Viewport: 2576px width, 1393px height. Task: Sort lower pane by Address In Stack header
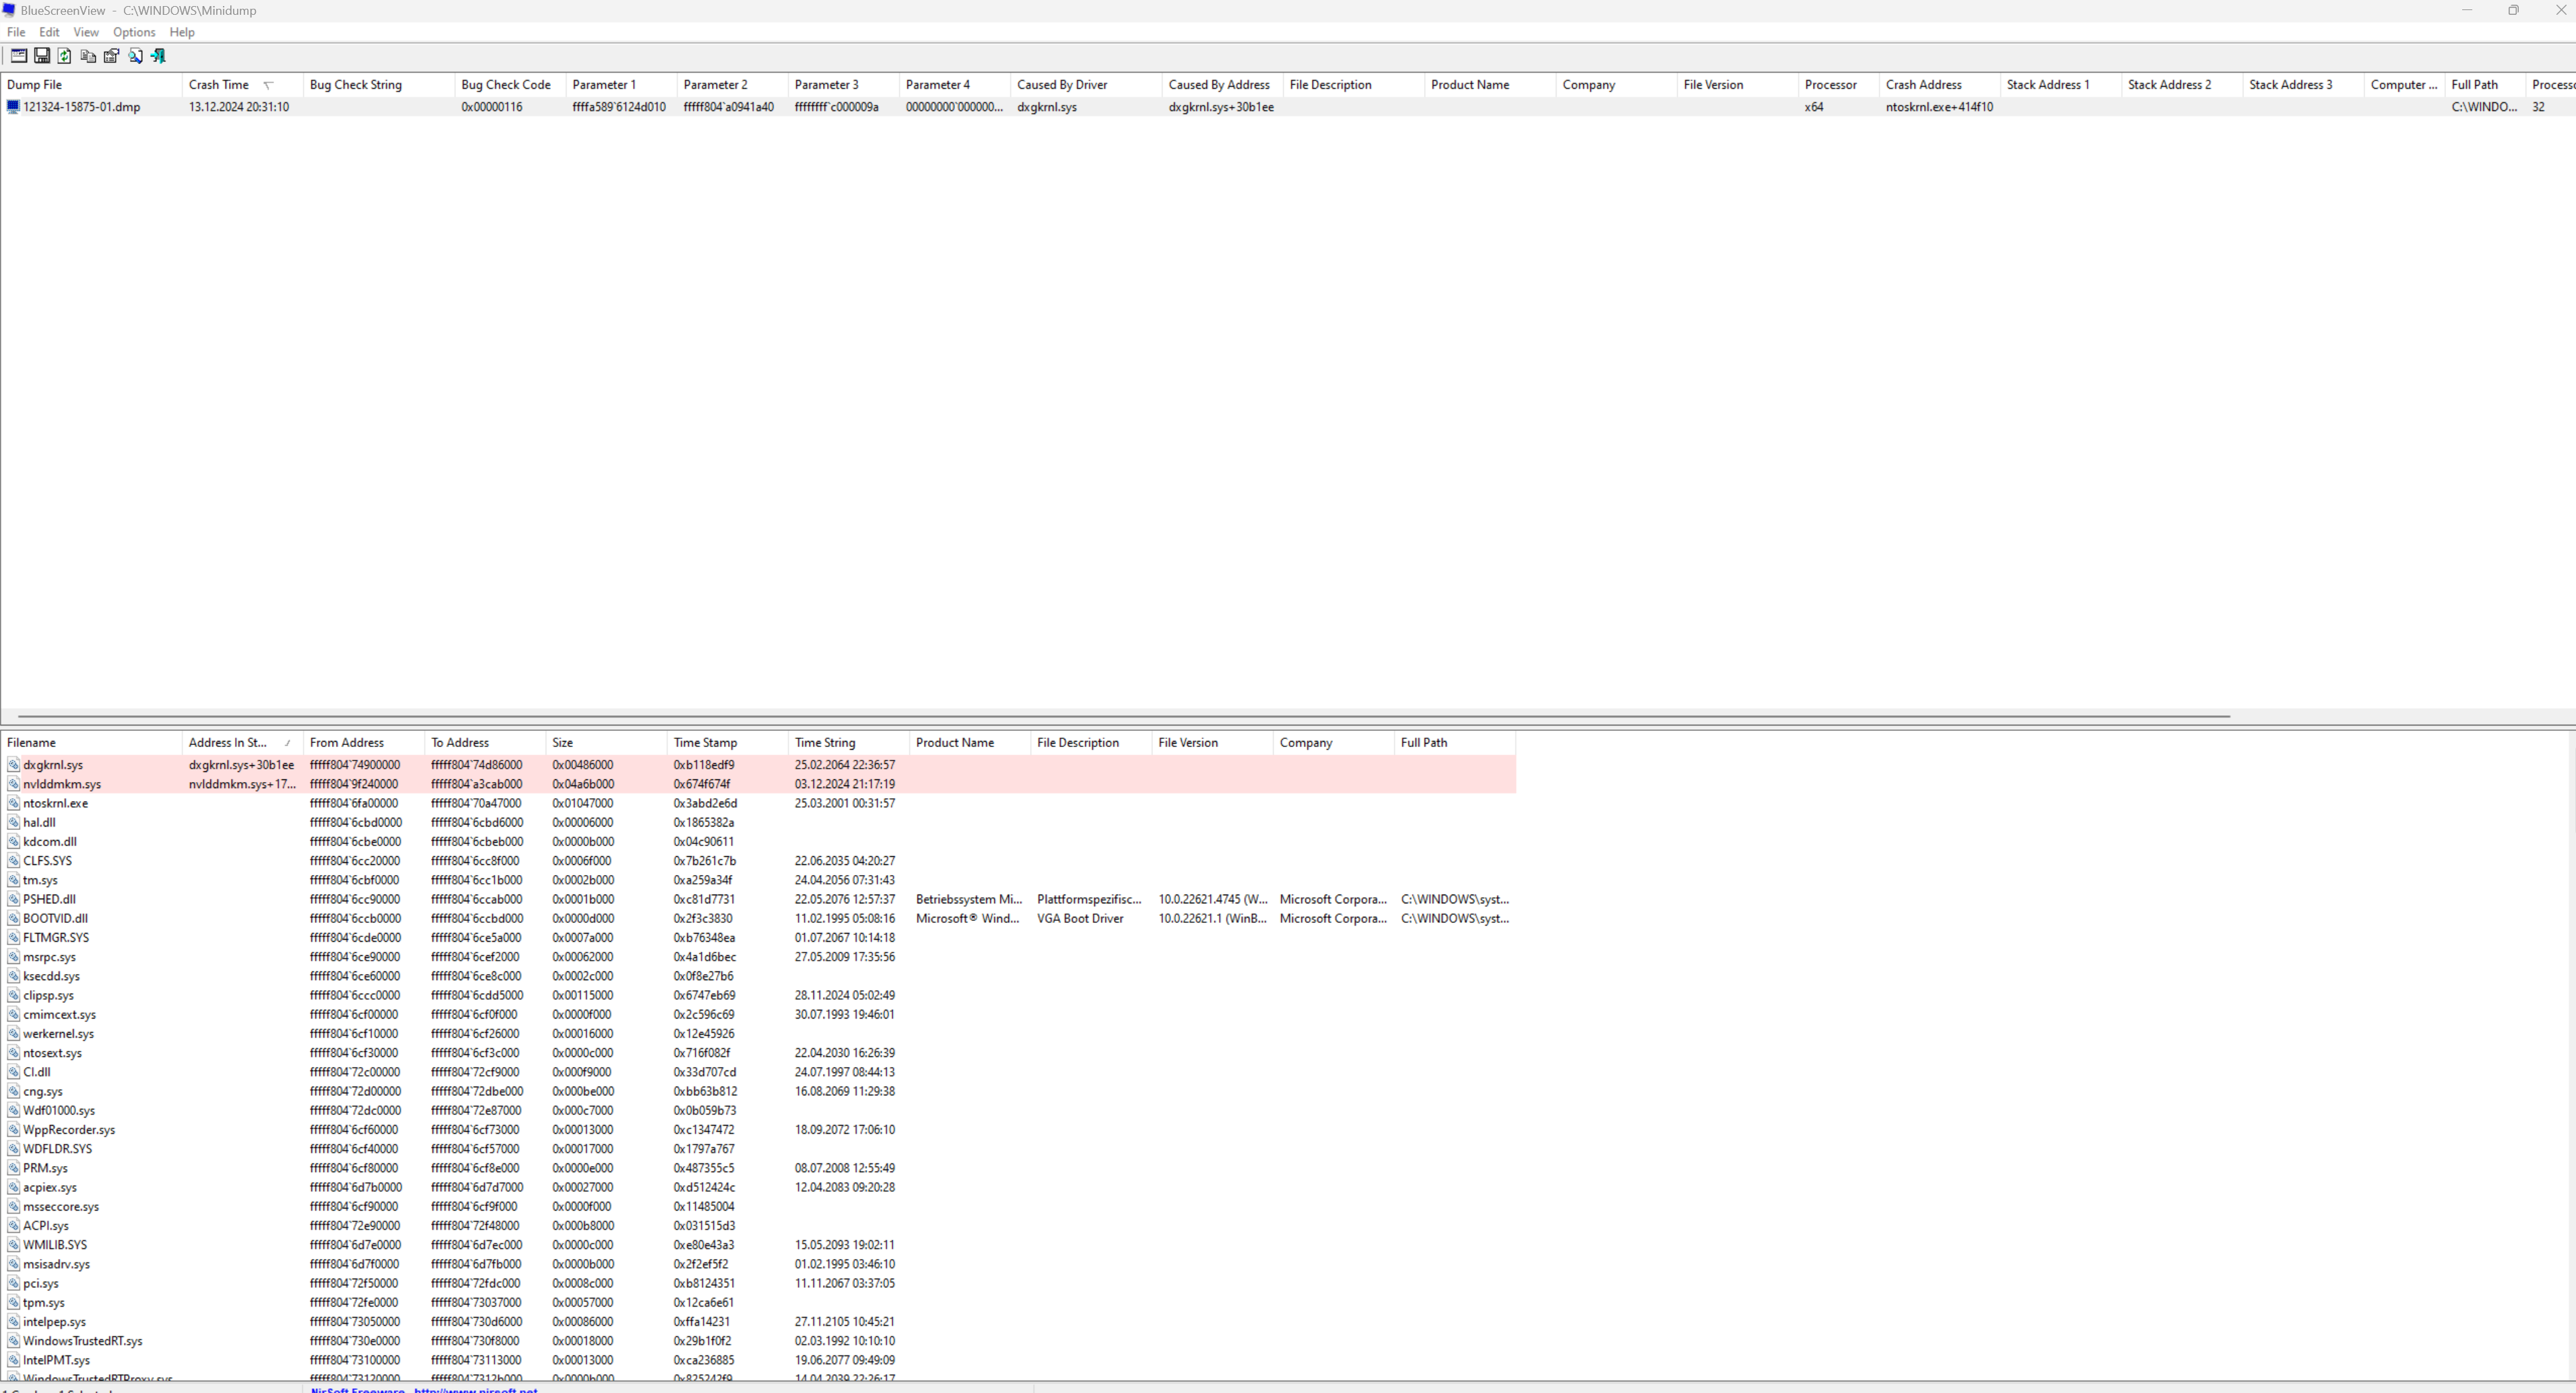point(228,743)
